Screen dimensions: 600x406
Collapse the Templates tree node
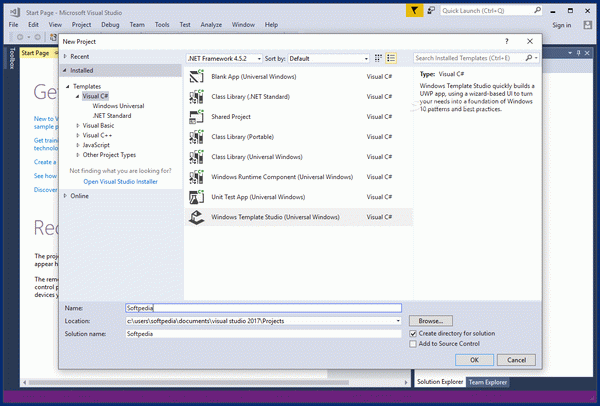click(x=68, y=86)
